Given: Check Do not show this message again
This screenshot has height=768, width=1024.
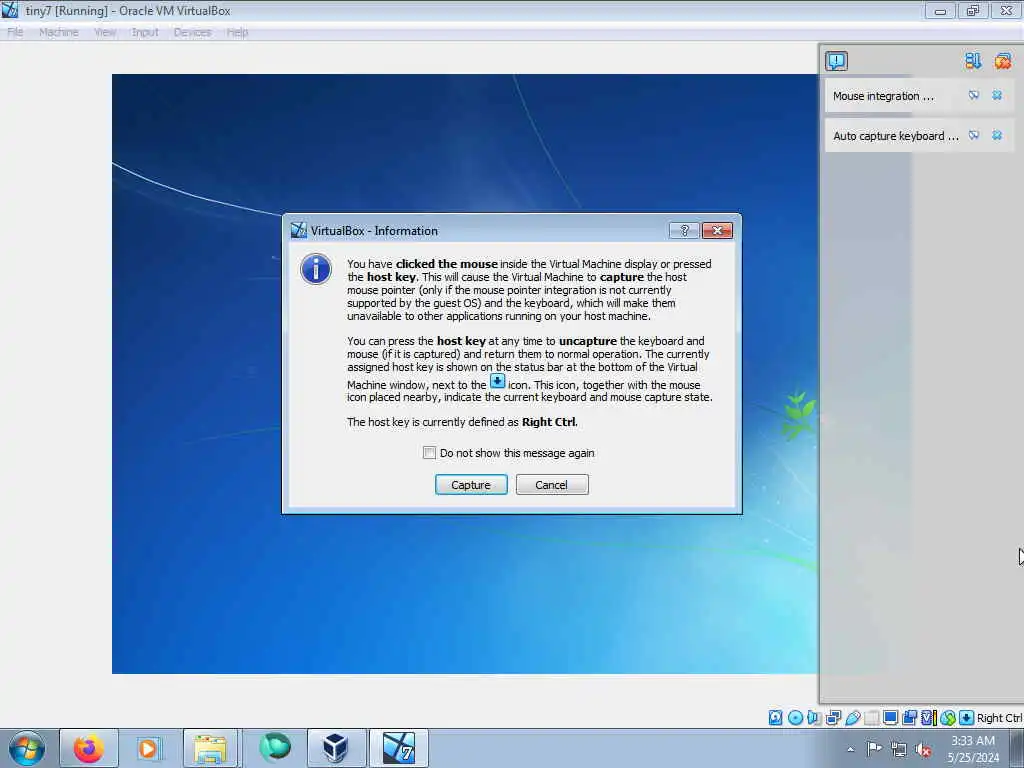Looking at the screenshot, I should pos(429,453).
